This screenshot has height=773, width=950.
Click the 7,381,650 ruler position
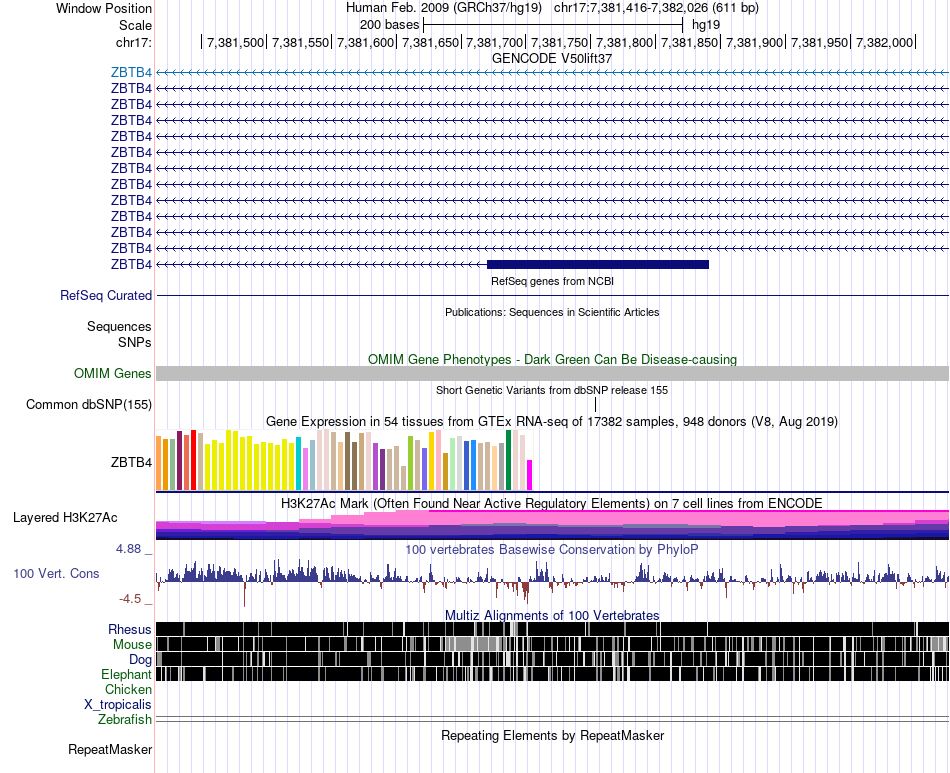[x=430, y=42]
